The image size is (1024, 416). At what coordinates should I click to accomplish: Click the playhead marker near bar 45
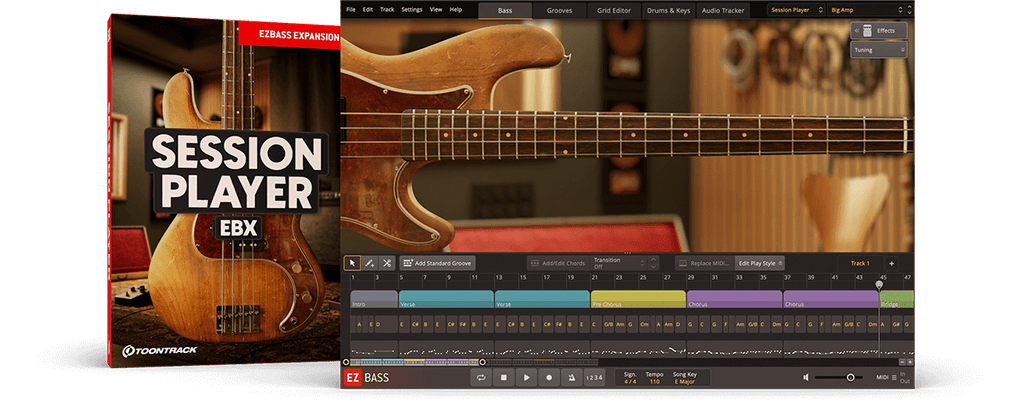click(879, 285)
